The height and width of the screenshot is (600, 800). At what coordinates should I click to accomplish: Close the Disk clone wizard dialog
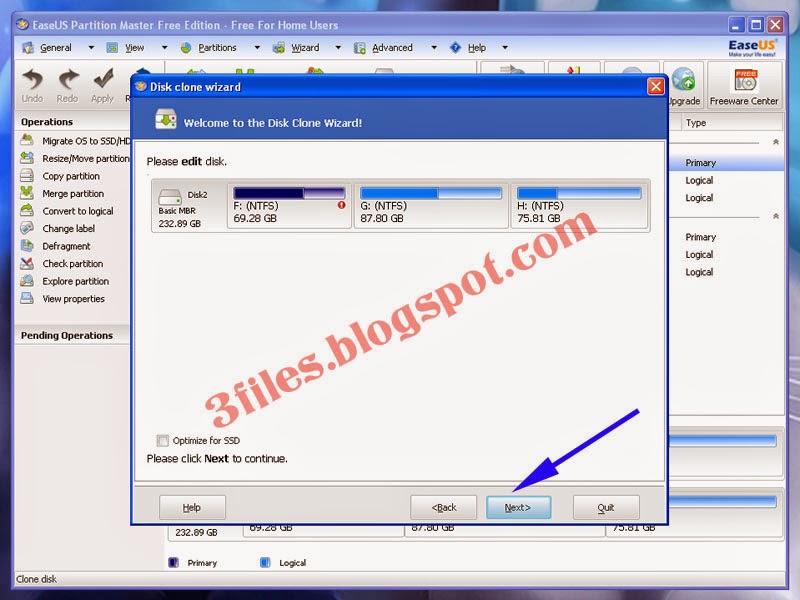(x=656, y=87)
